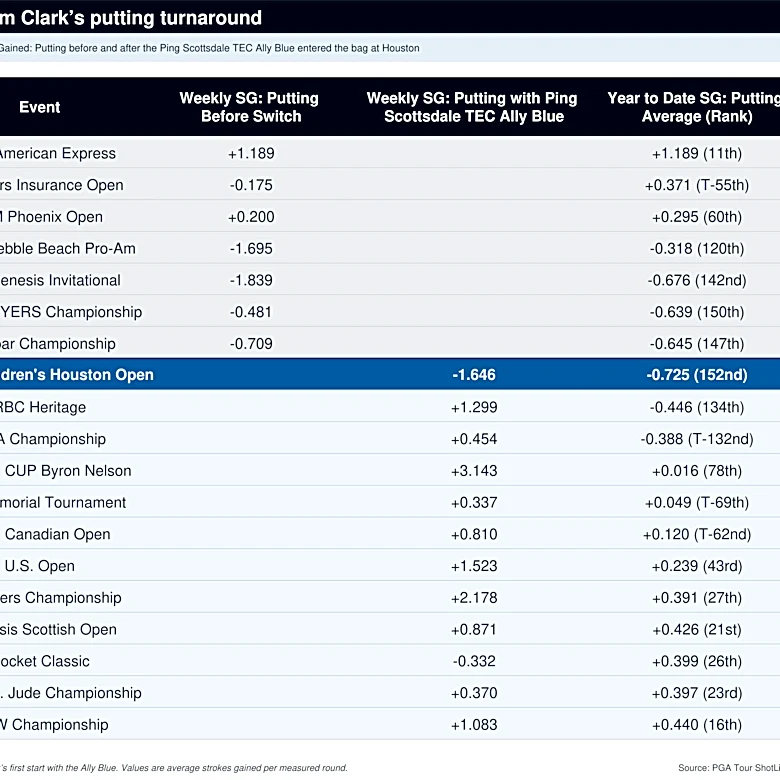This screenshot has height=780, width=780.
Task: Select '-0.318 (120th)' year-to-date value
Action: pos(697,249)
